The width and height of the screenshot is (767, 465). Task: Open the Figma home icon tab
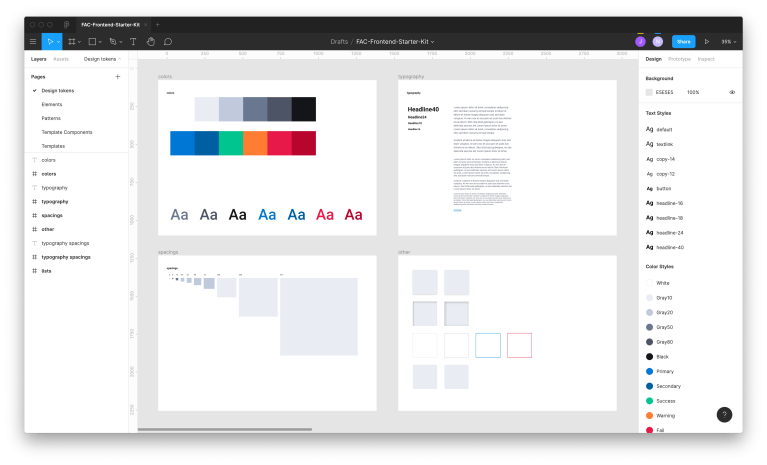click(x=67, y=24)
